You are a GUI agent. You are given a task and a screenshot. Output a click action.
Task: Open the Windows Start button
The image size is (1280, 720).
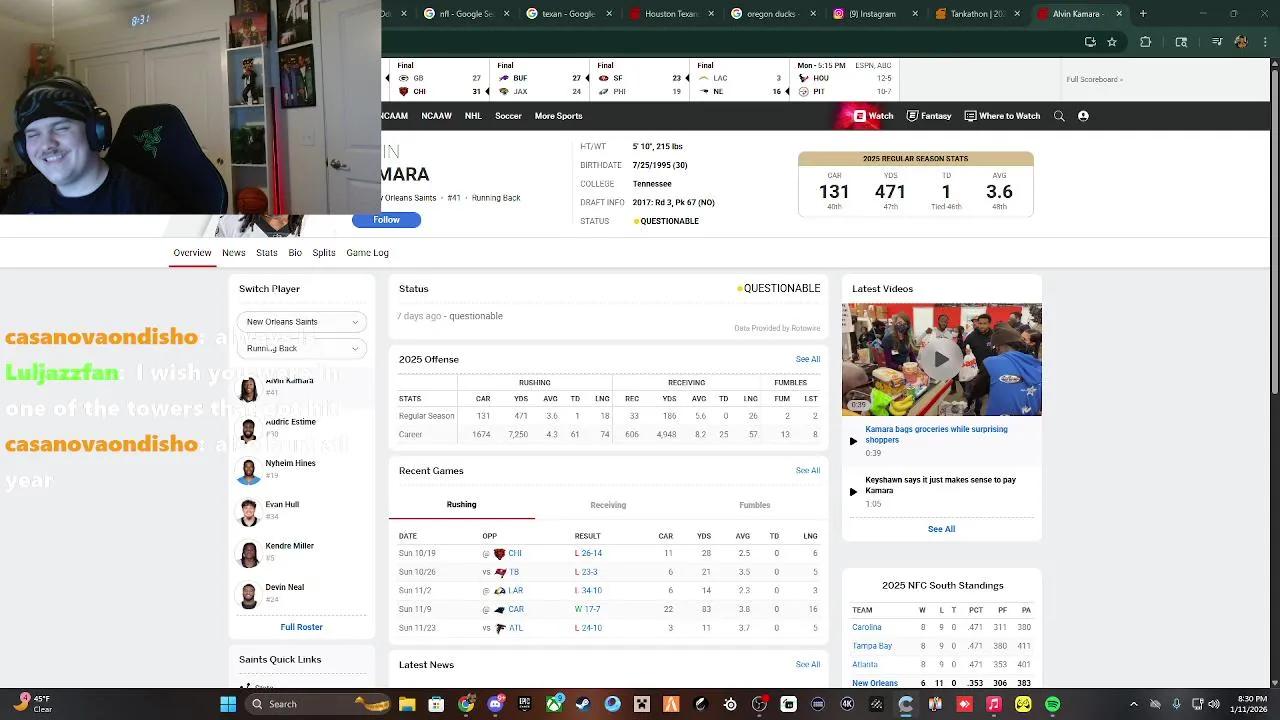pyautogui.click(x=228, y=704)
